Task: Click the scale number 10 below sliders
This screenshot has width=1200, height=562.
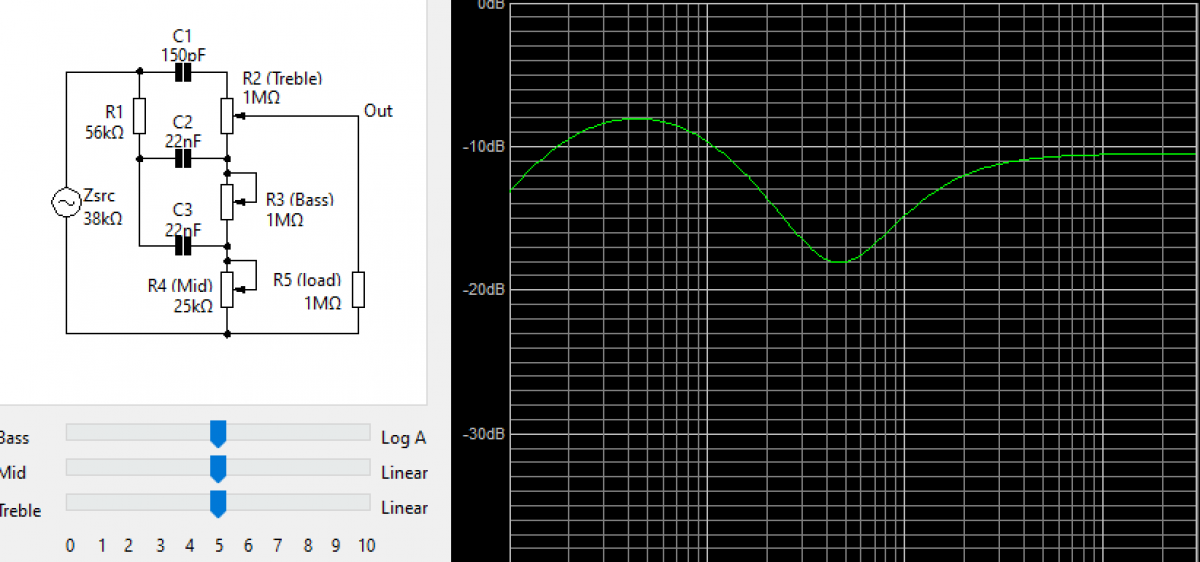Action: 366,546
